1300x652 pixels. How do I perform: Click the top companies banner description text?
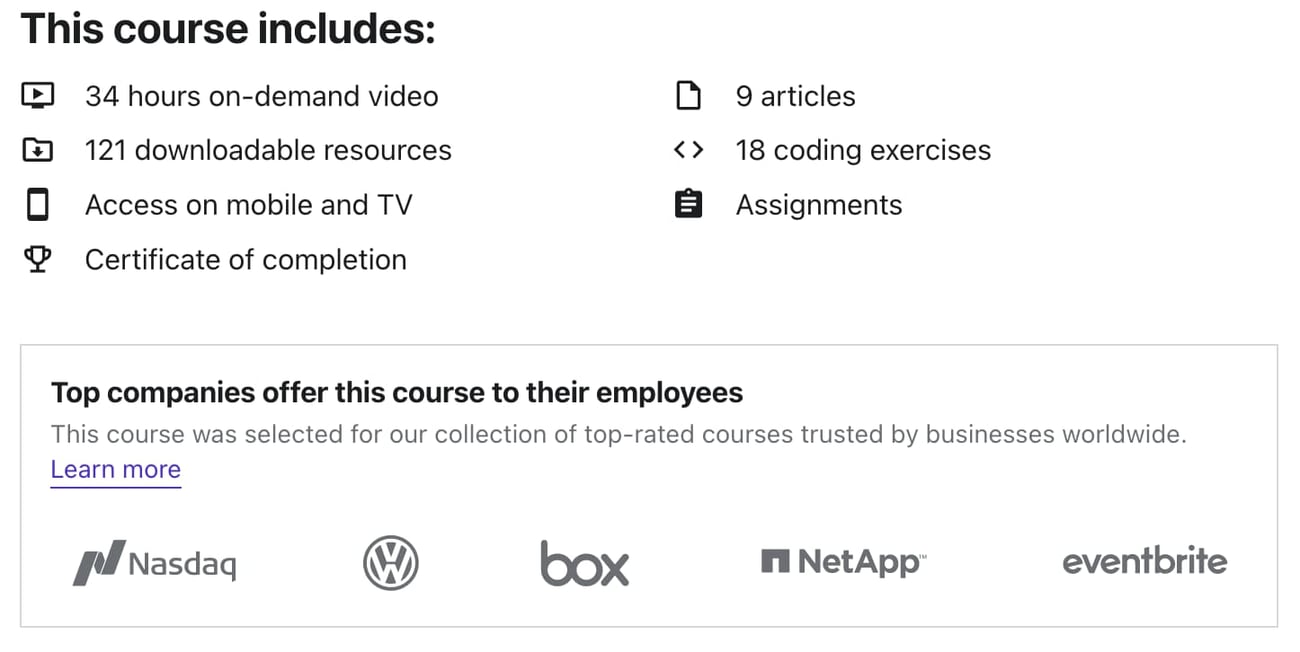pos(619,434)
